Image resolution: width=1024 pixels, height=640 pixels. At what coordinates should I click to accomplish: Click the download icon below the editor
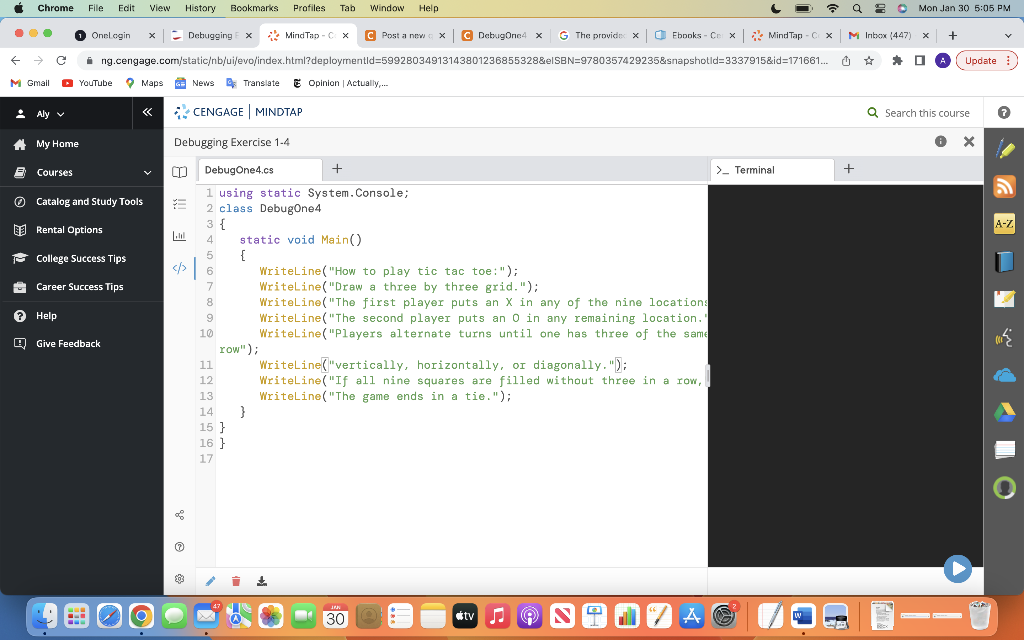pyautogui.click(x=261, y=580)
